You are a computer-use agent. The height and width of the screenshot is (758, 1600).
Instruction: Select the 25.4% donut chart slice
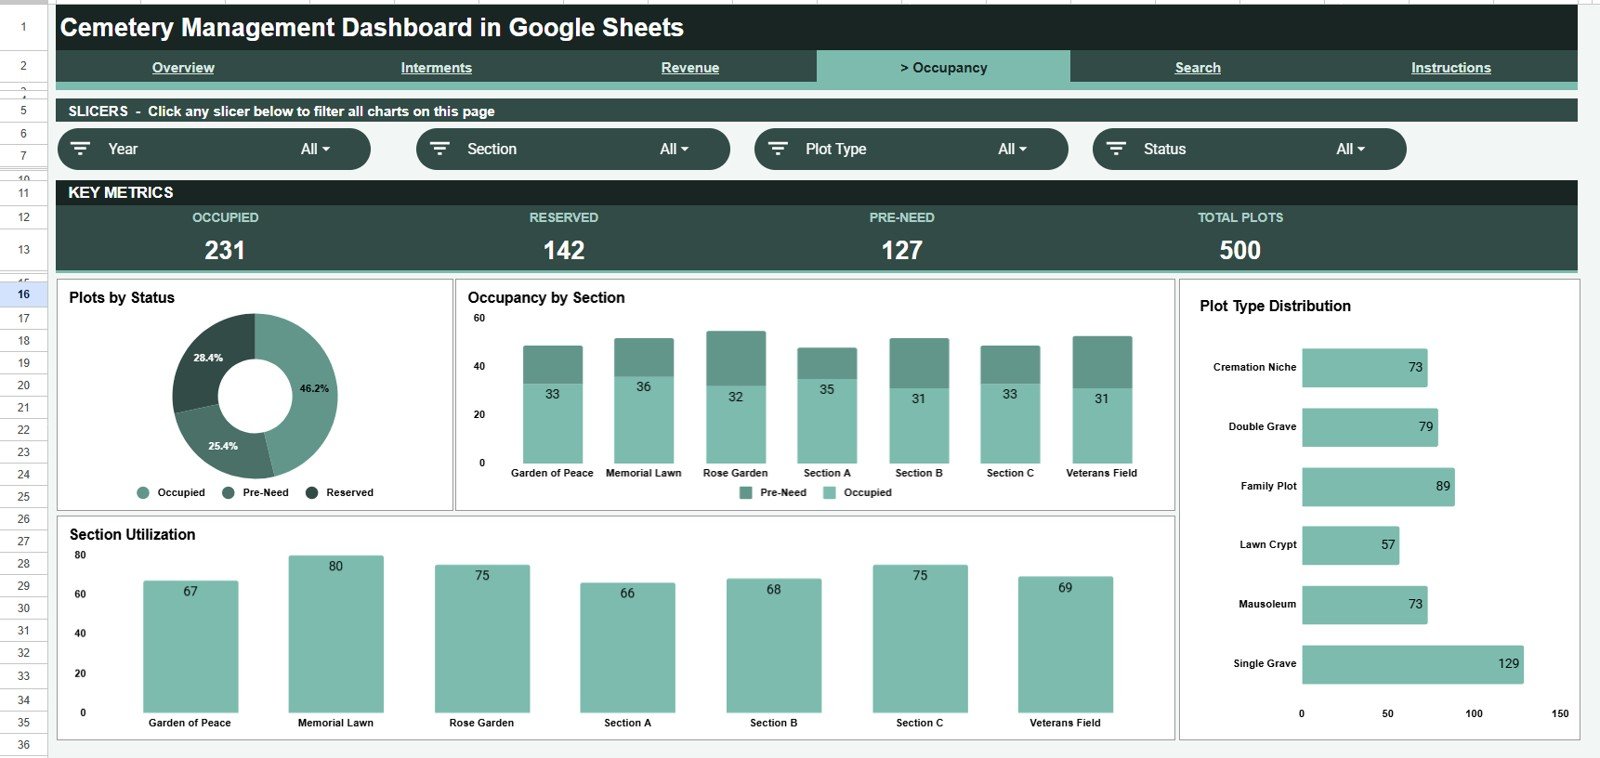point(225,445)
